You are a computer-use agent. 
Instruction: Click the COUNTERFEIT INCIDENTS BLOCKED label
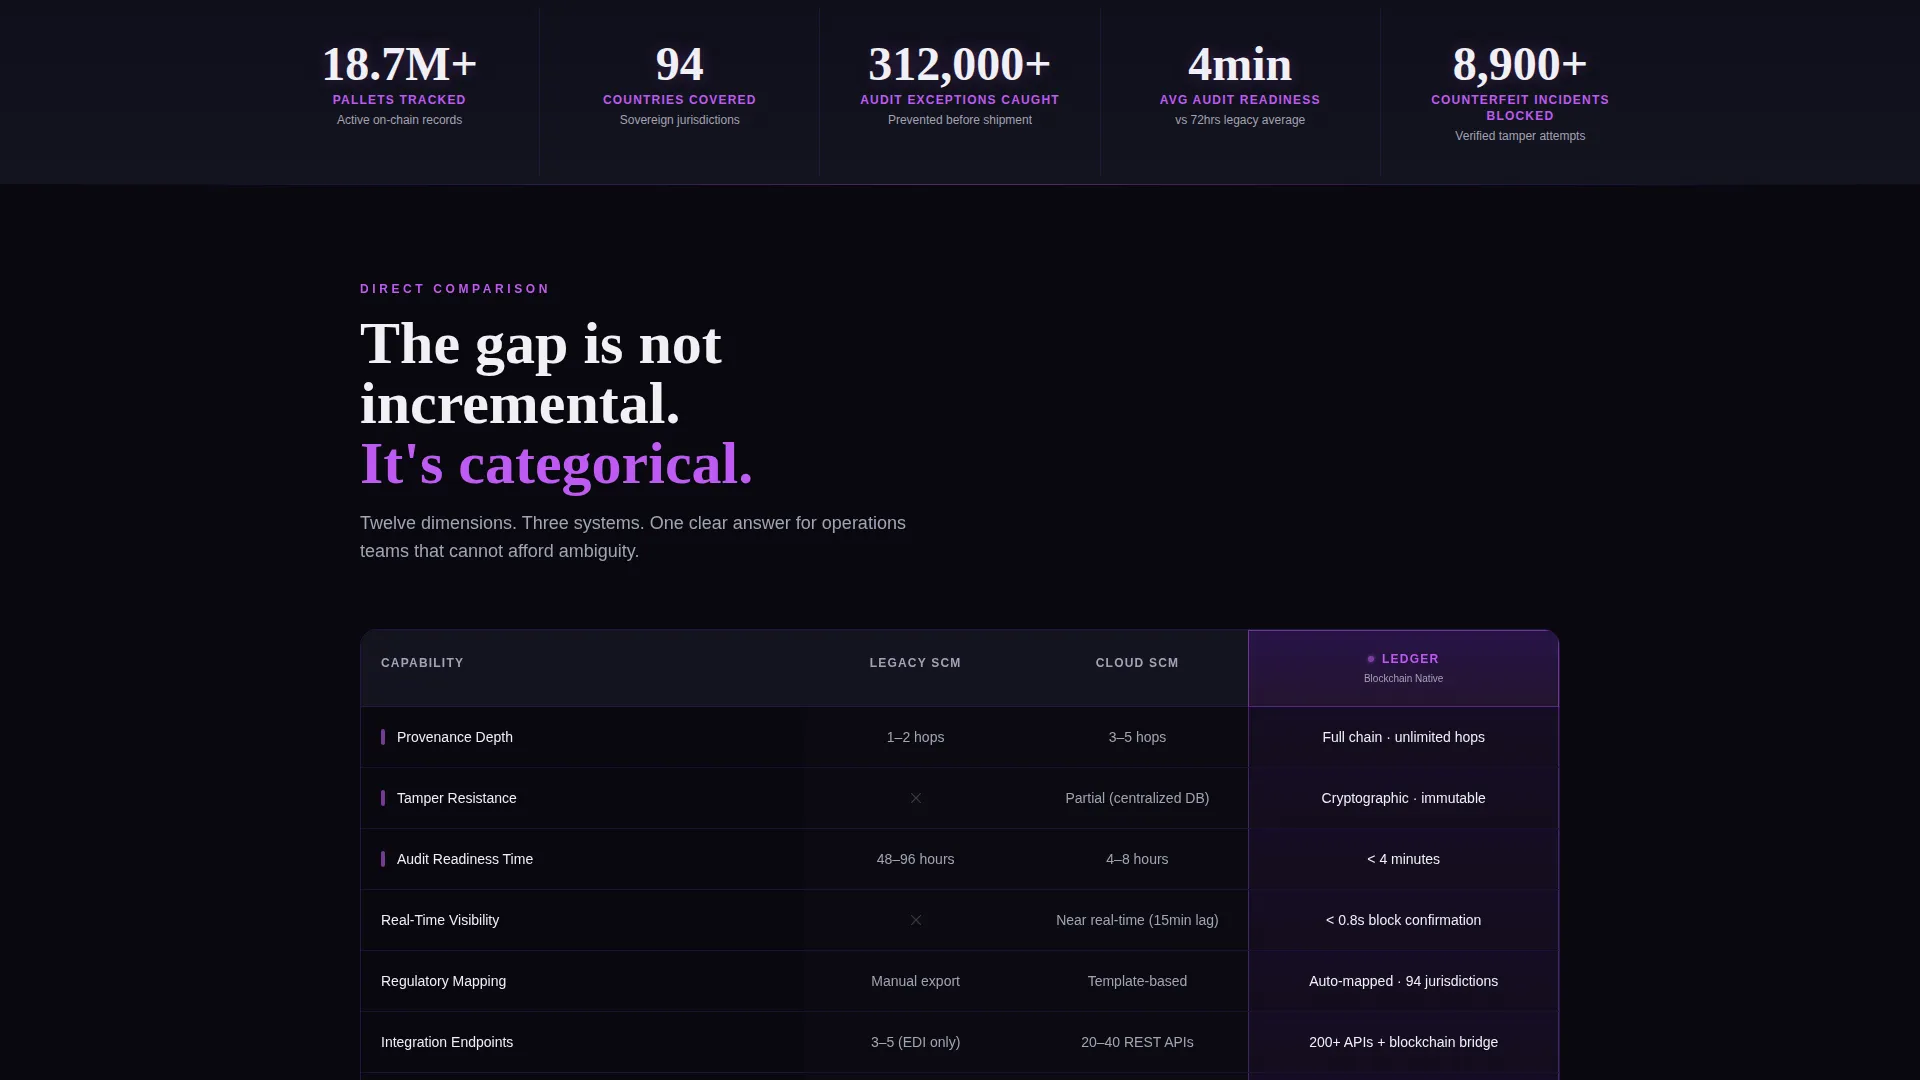(x=1519, y=108)
